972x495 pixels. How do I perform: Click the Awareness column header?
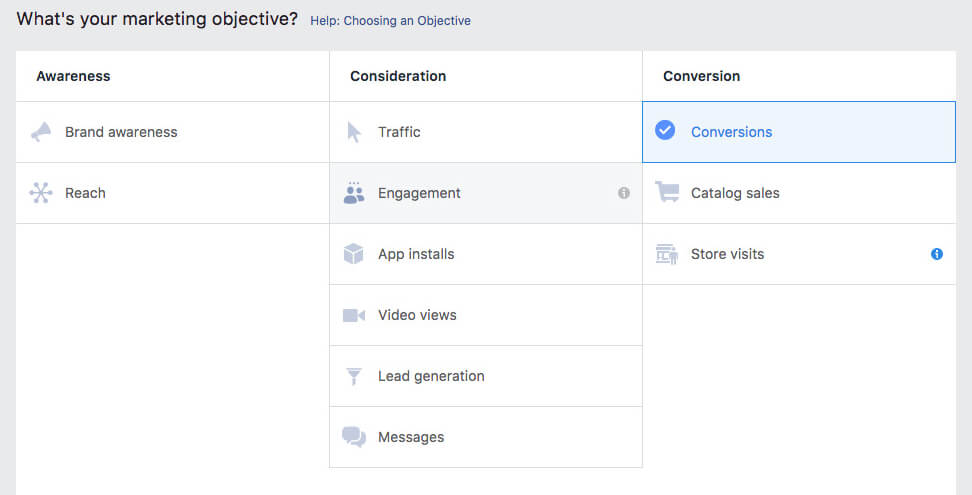73,76
